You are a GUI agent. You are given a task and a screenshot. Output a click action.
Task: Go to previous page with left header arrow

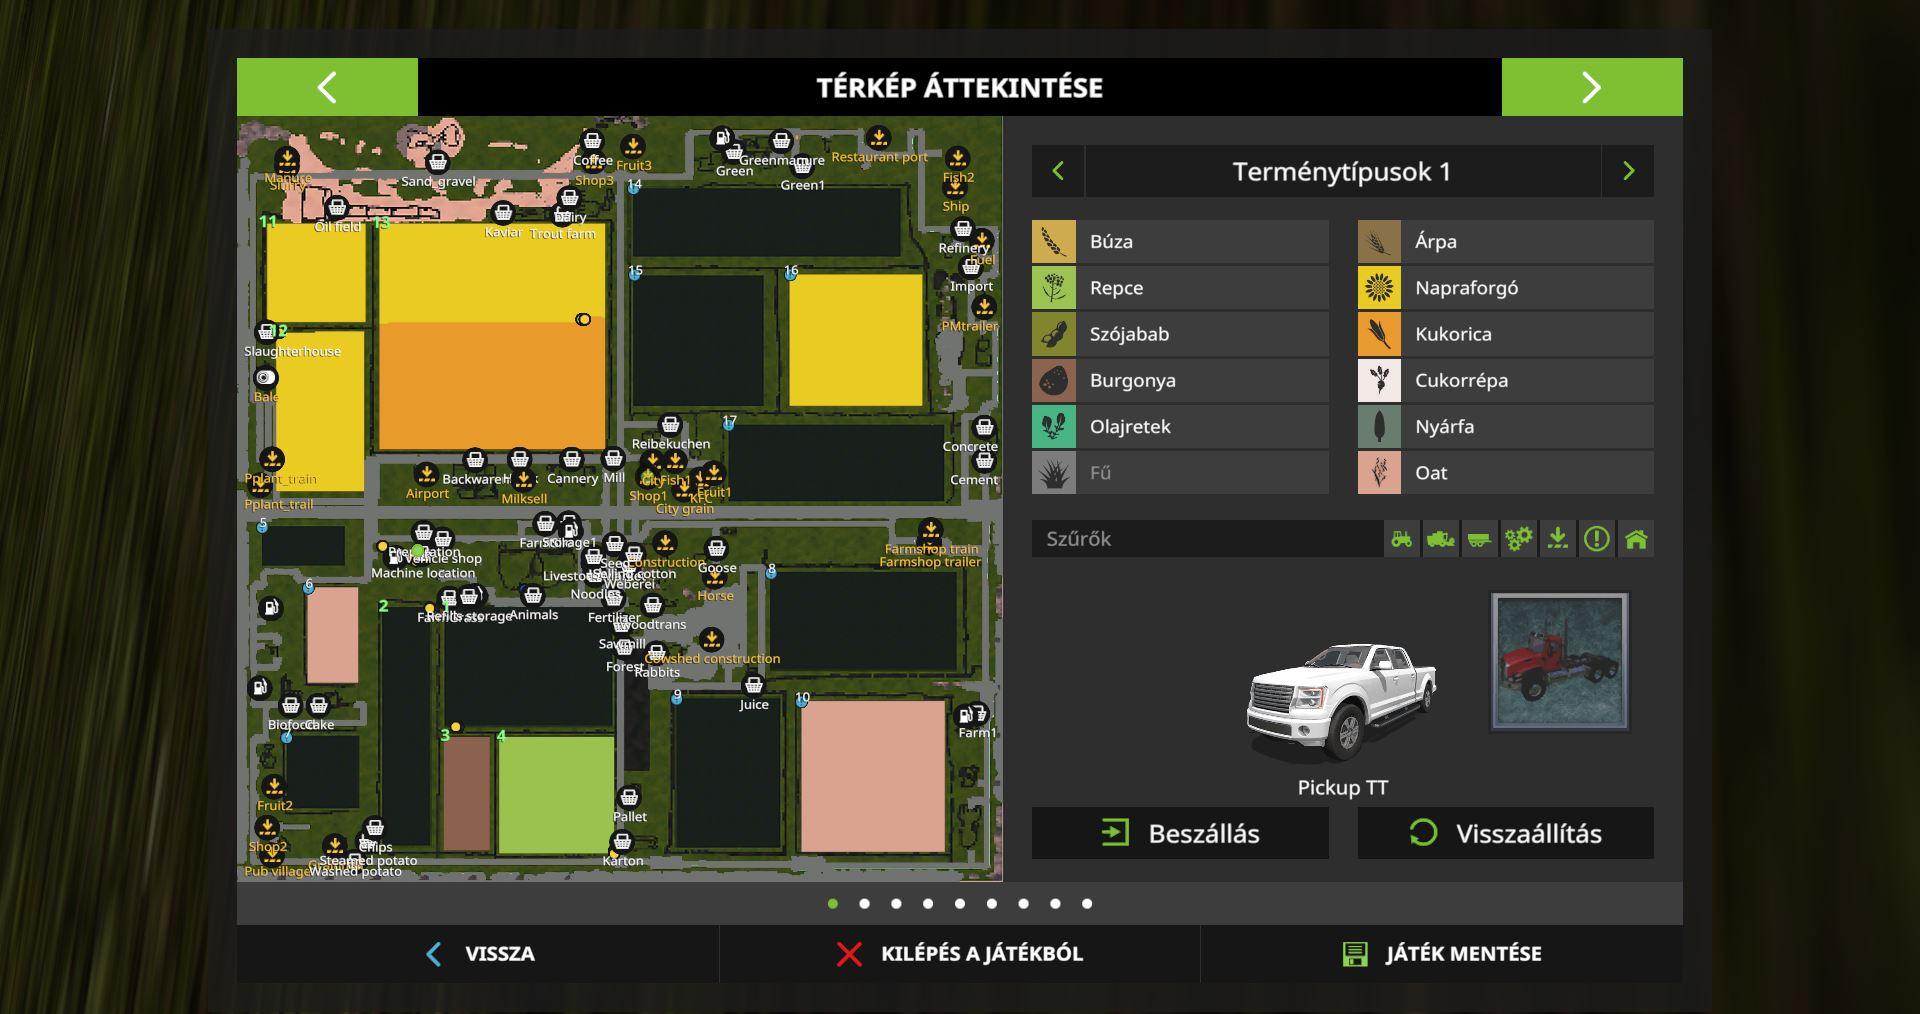tap(327, 87)
